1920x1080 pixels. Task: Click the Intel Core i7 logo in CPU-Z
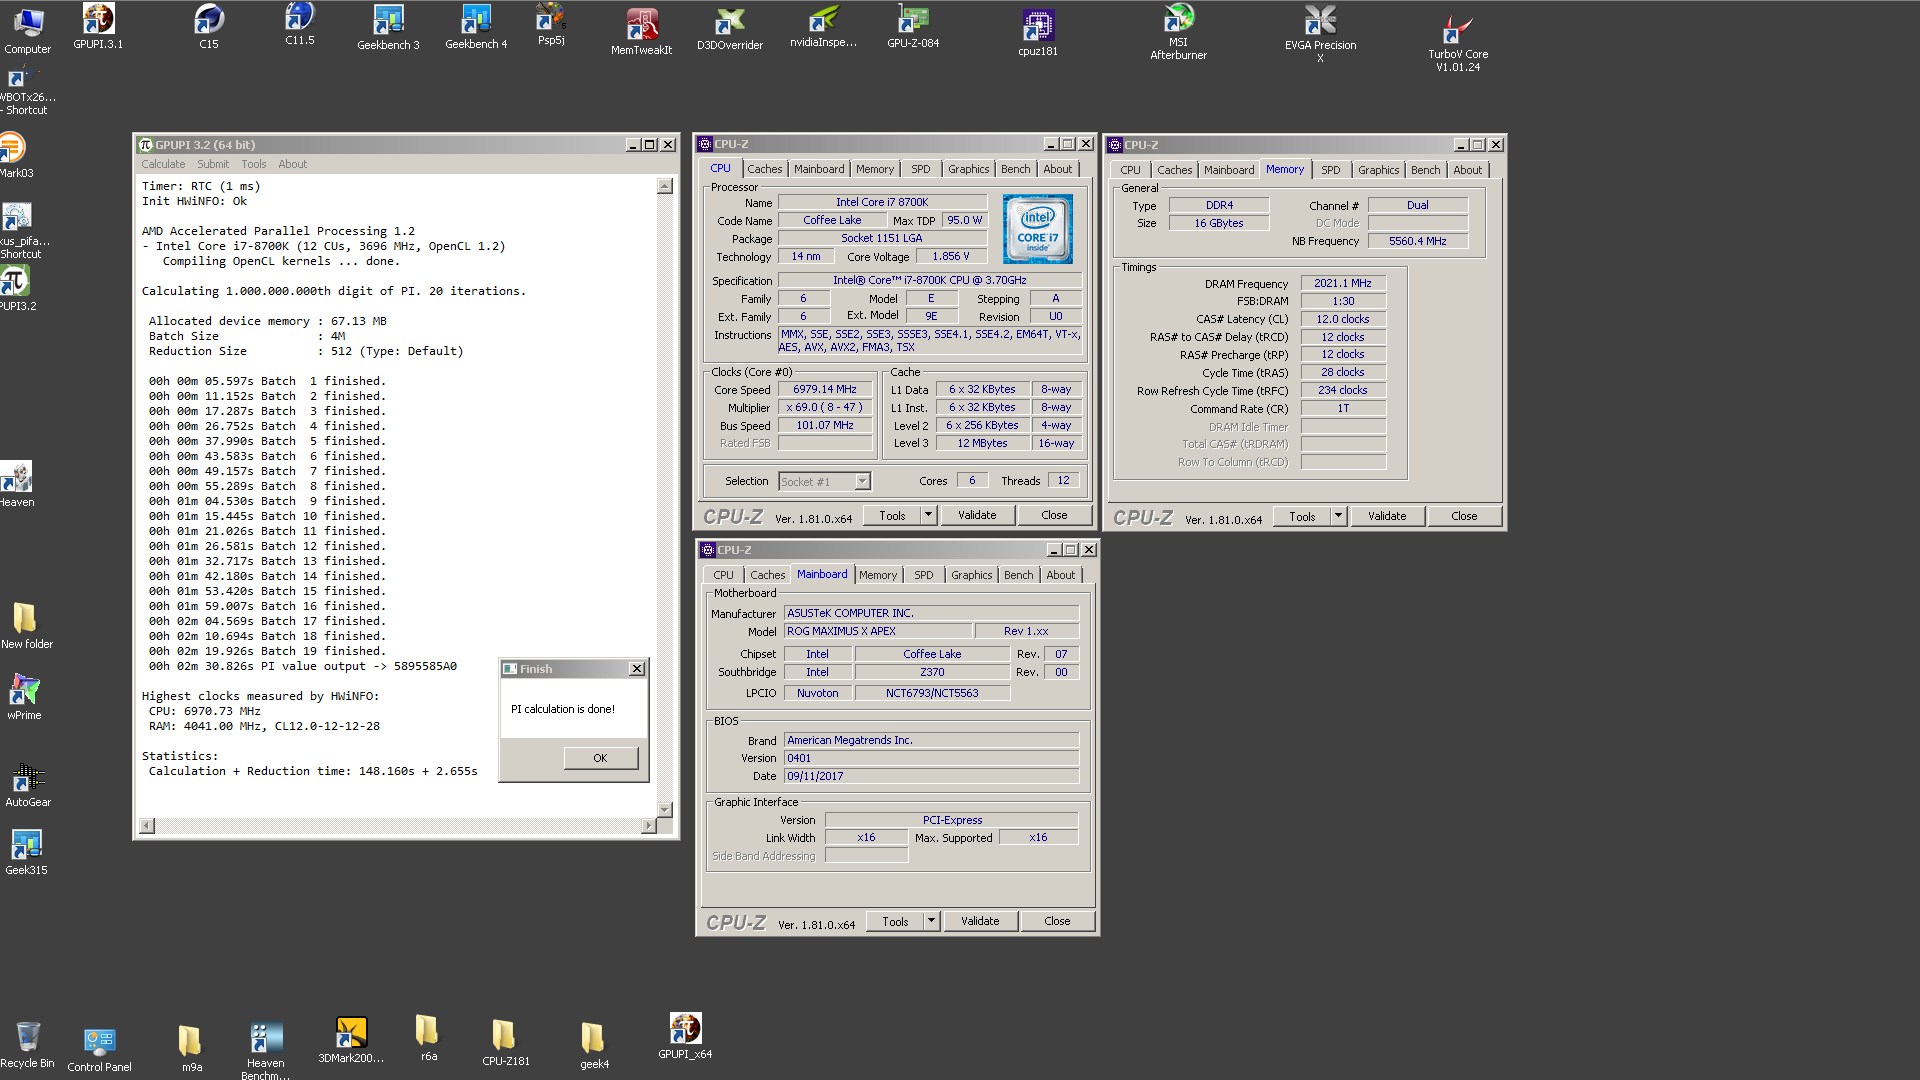(1037, 229)
